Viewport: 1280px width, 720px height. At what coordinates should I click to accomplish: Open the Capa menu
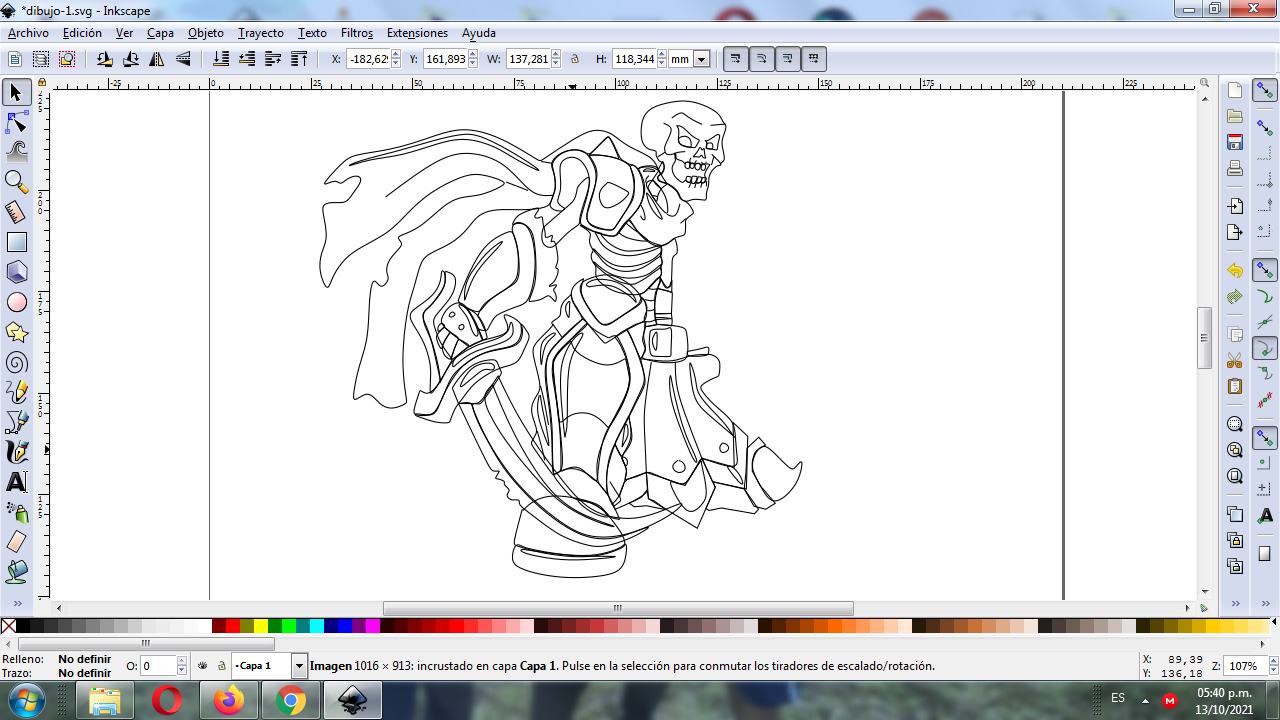click(x=160, y=33)
